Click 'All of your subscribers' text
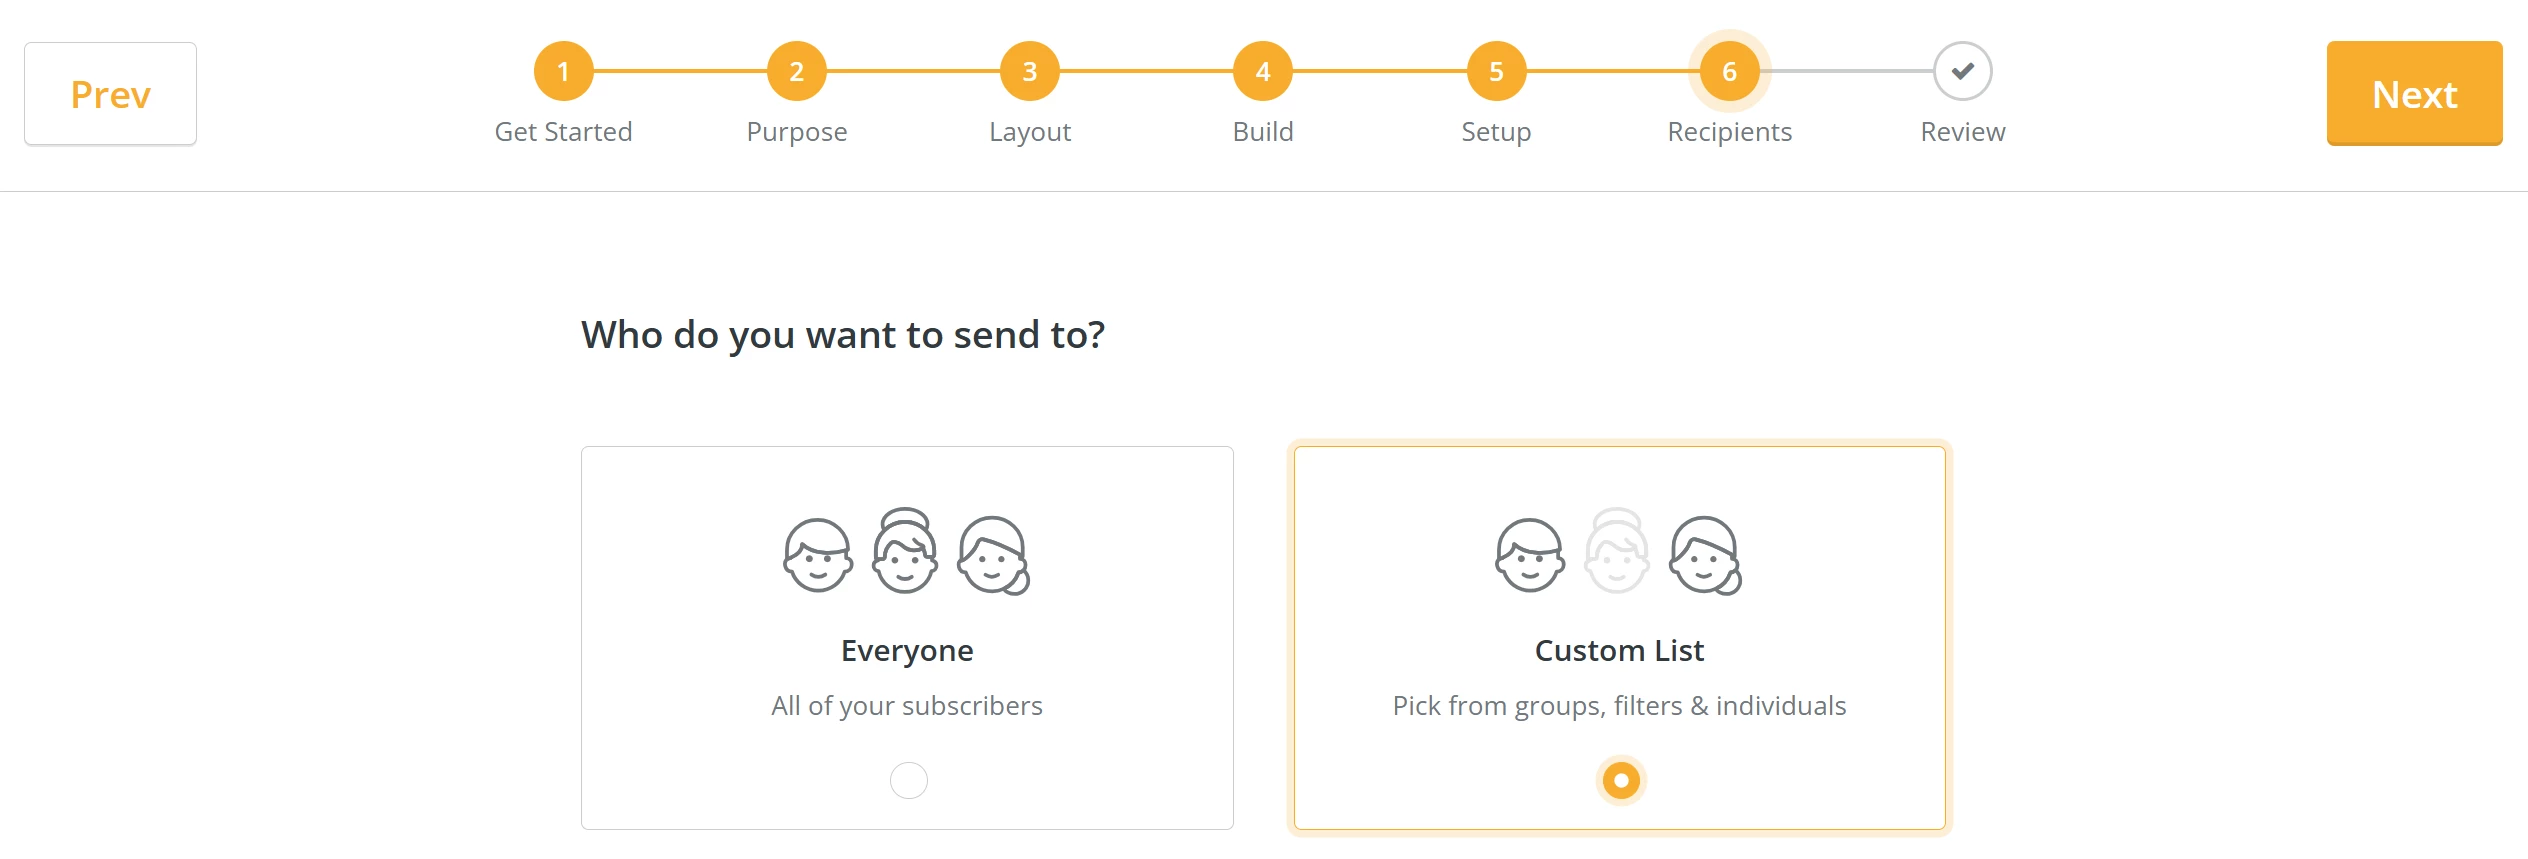 pyautogui.click(x=907, y=706)
